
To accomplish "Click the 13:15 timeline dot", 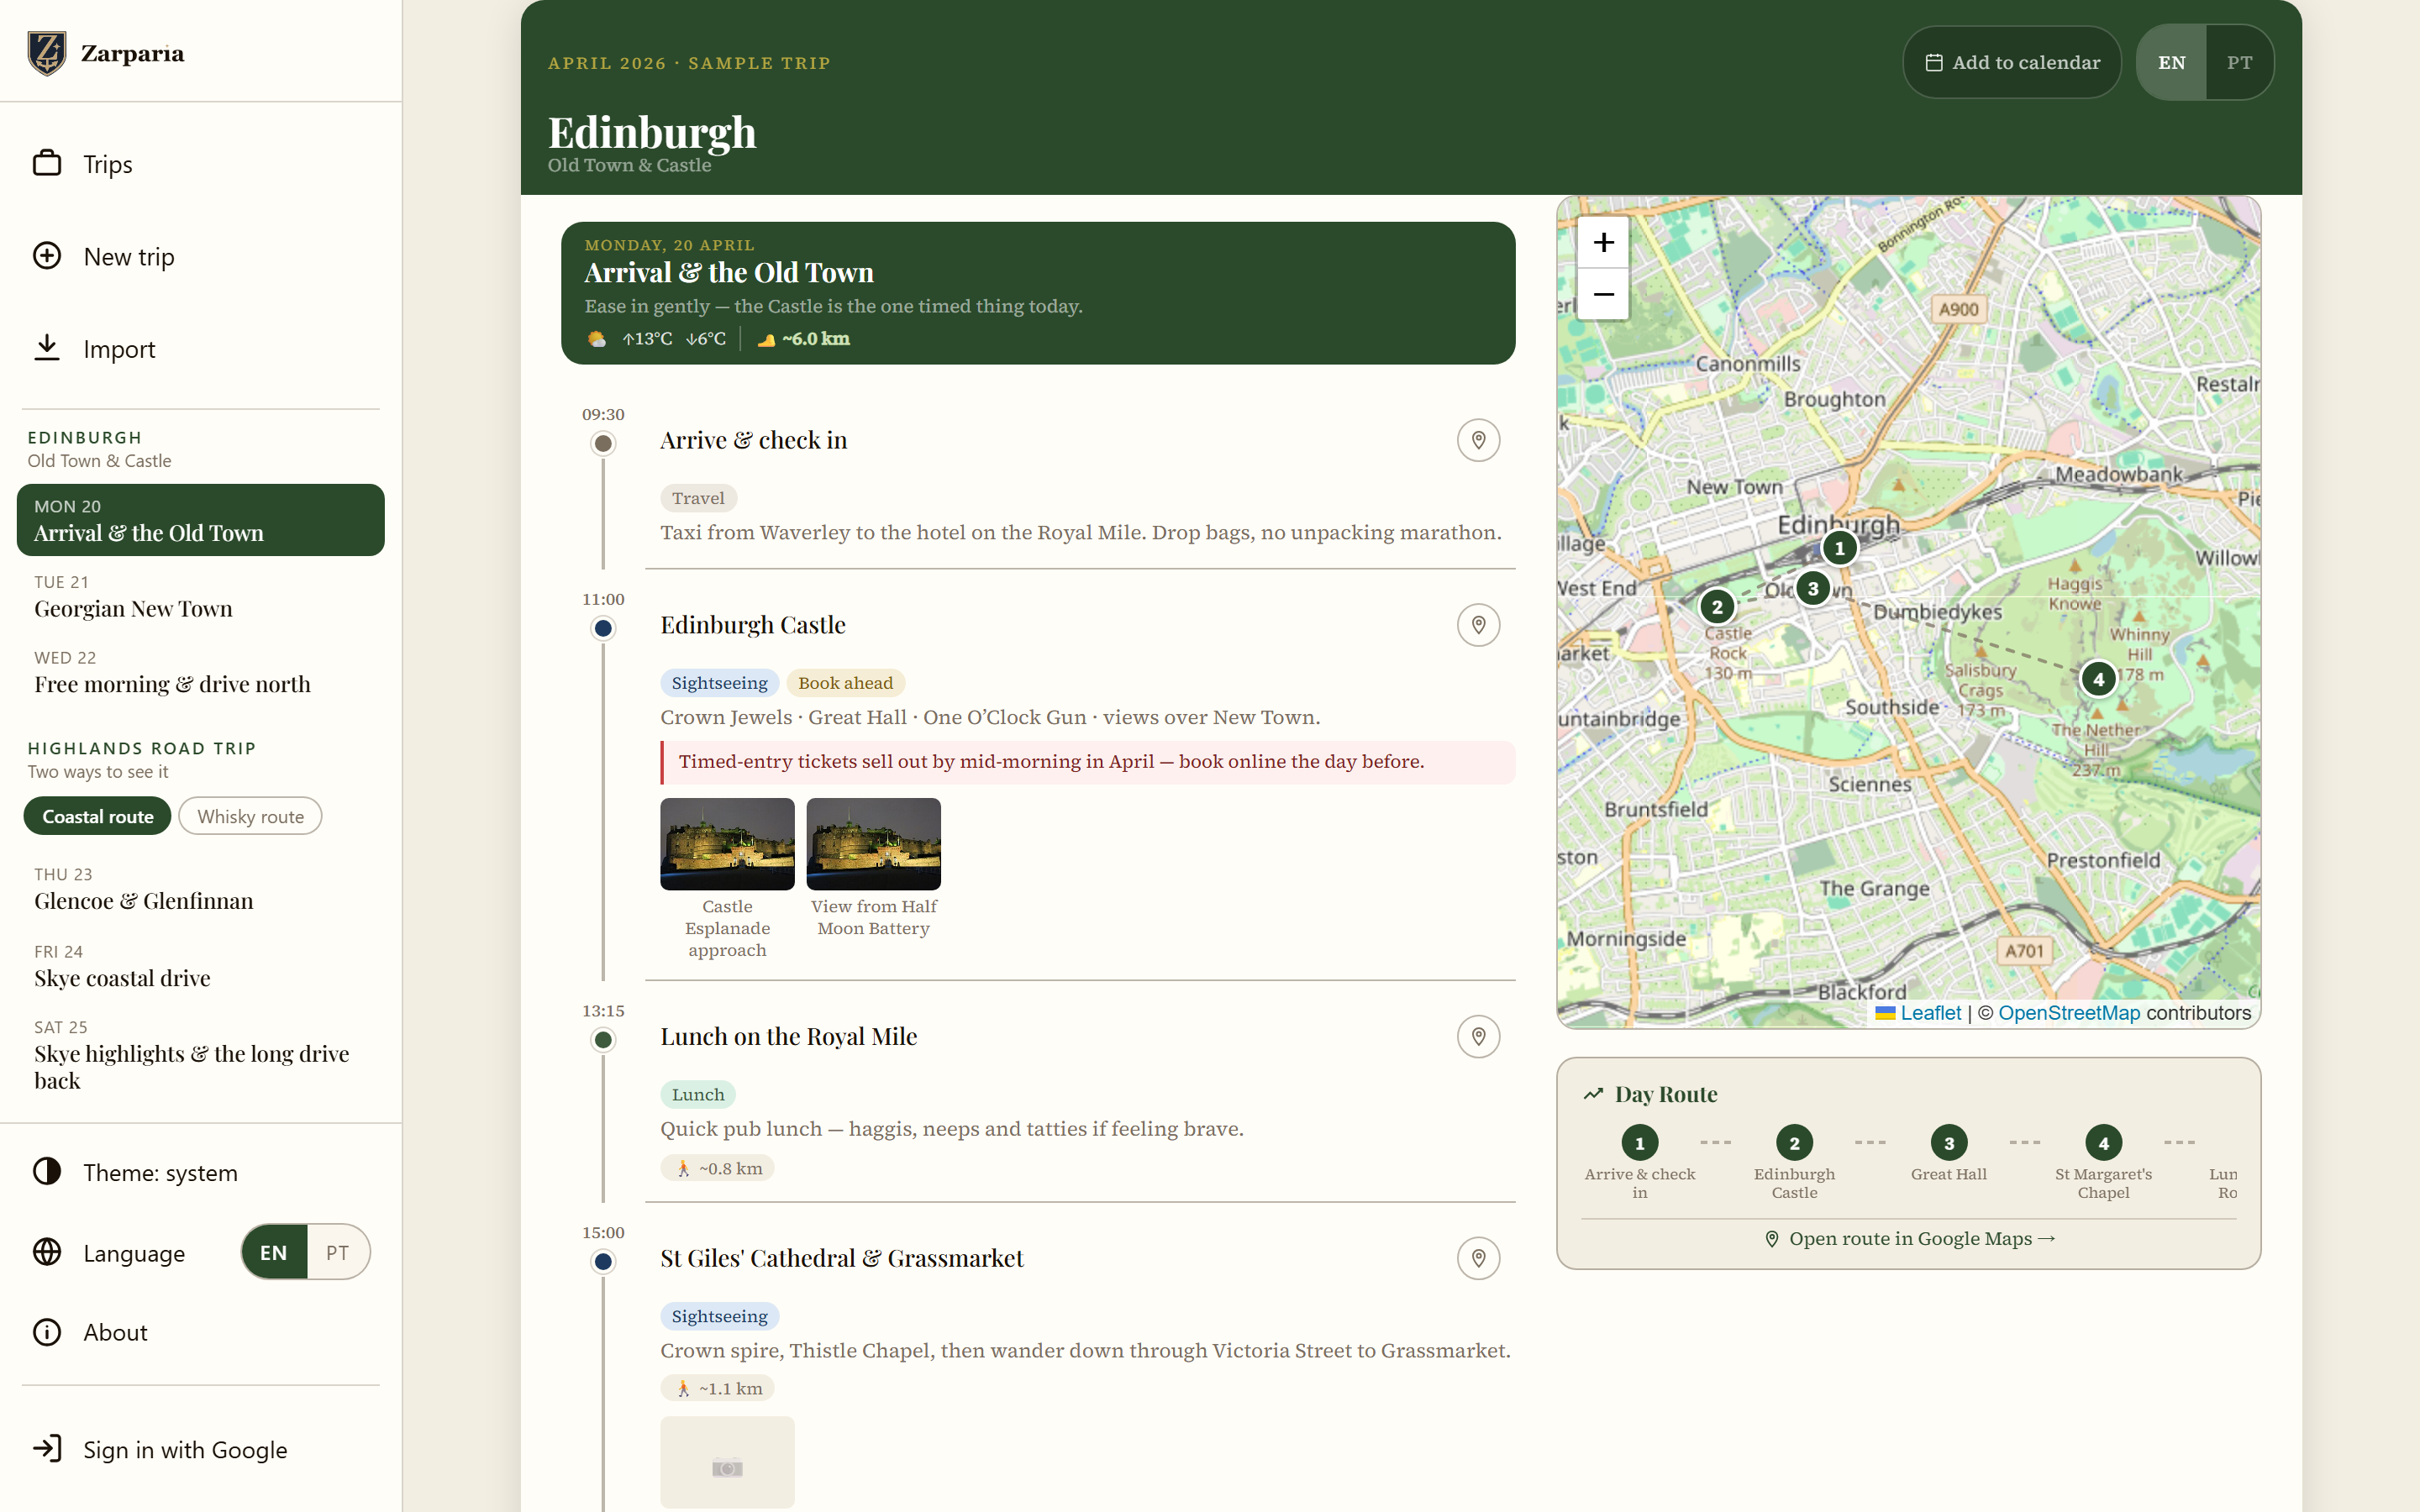I will click(x=603, y=1040).
